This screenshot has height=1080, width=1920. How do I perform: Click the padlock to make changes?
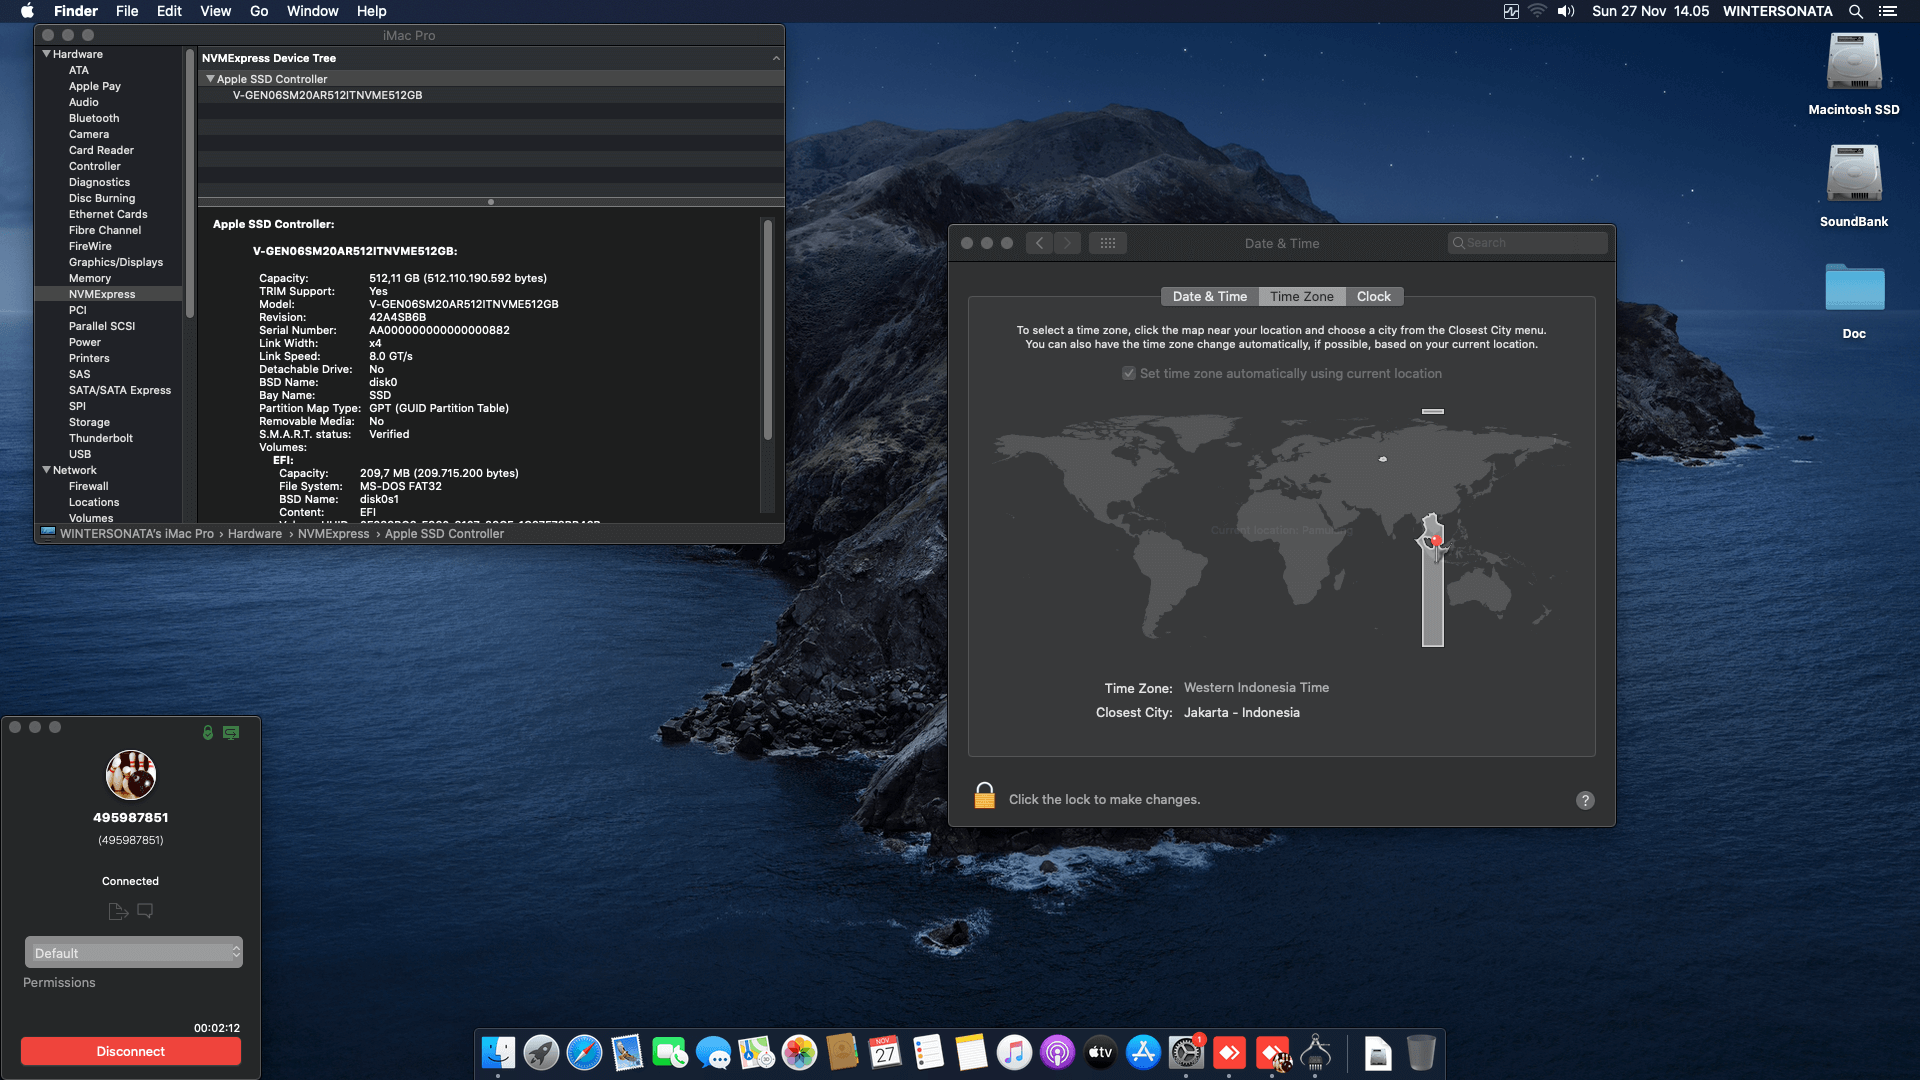point(984,797)
